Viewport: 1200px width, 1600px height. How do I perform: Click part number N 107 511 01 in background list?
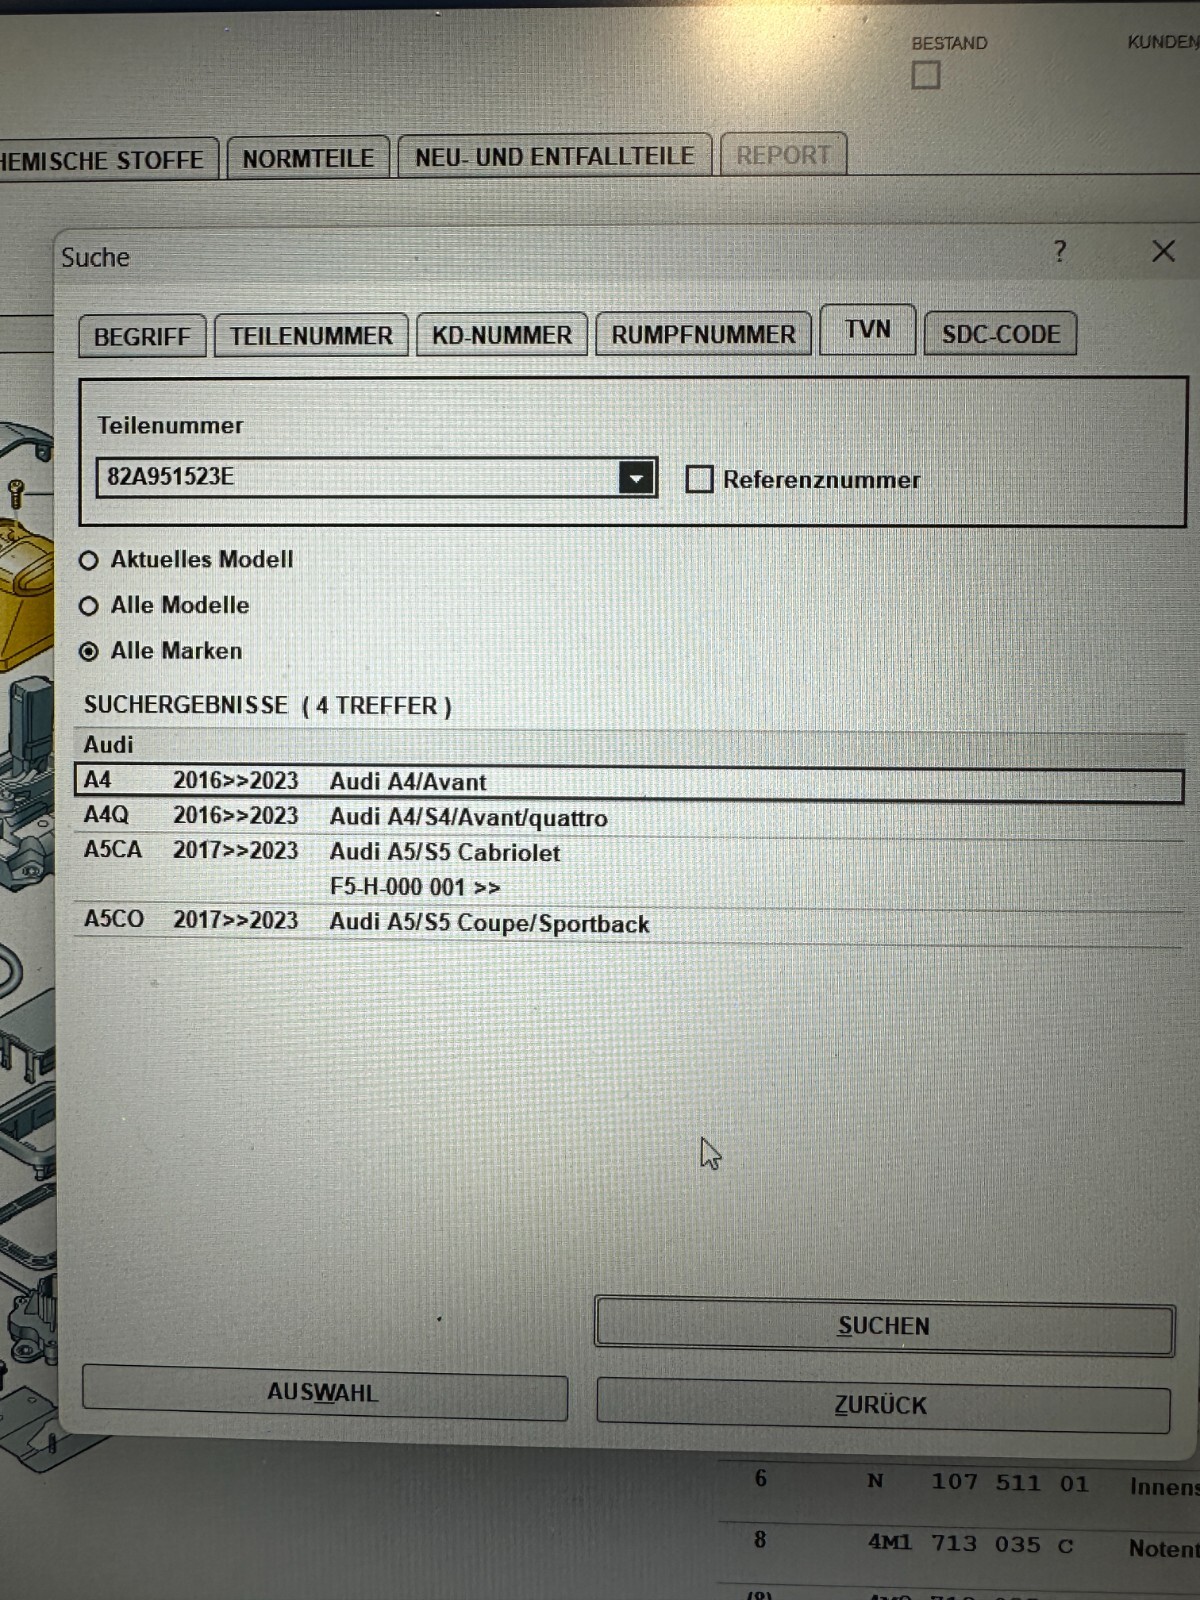[x=977, y=1483]
